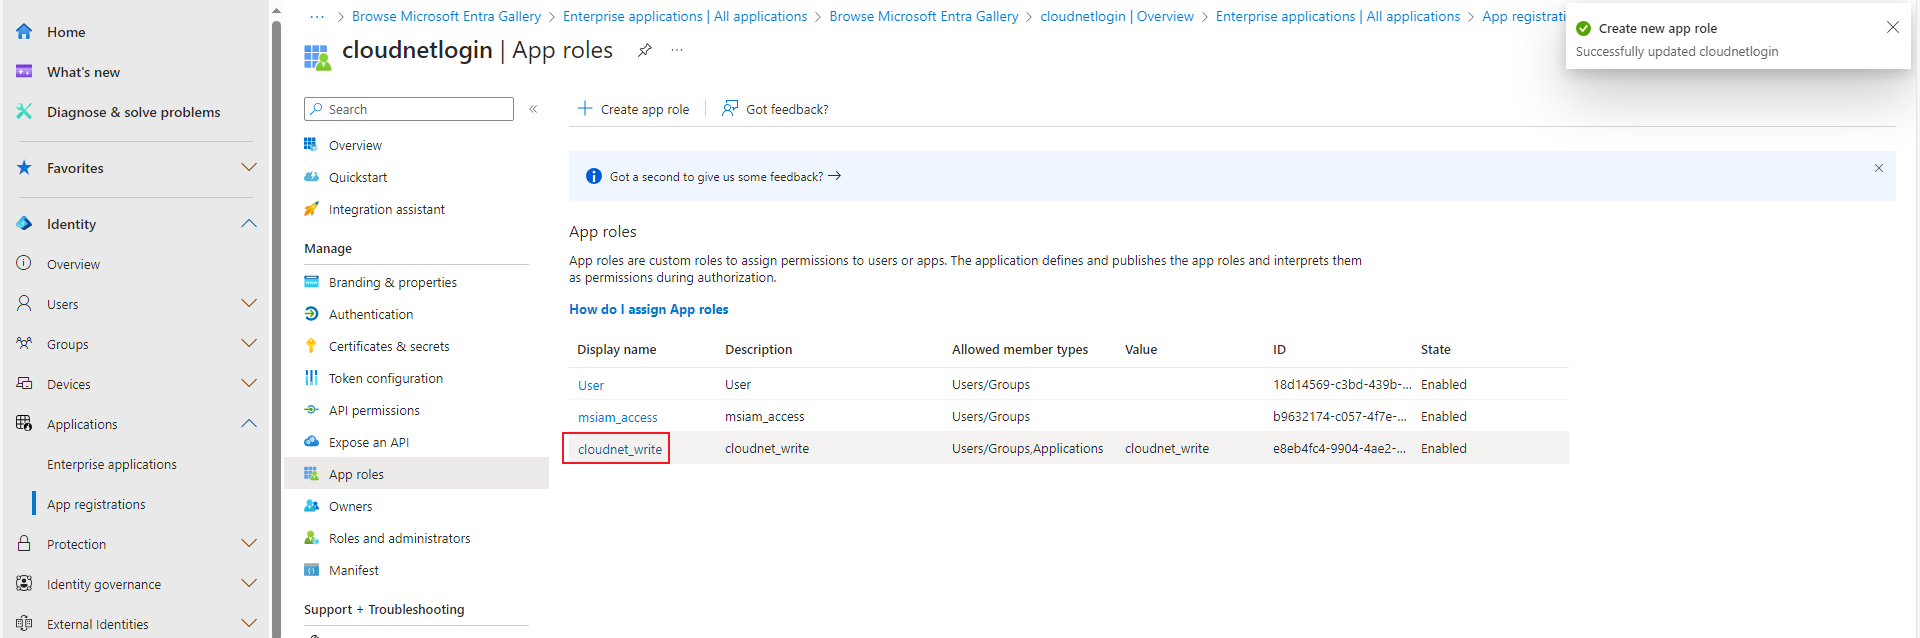
Task: Click the cloudnetlogin | Overview breadcrumb
Action: pyautogui.click(x=1117, y=16)
